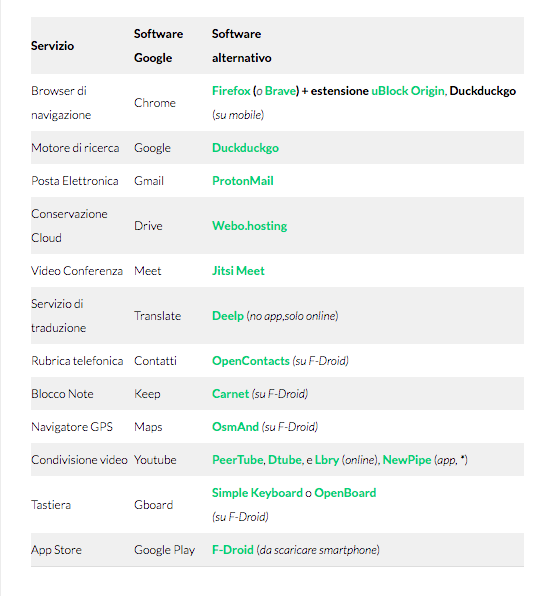Screen dimensions: 554x596
Task: Select the Software alternativo column header
Action: click(x=241, y=46)
